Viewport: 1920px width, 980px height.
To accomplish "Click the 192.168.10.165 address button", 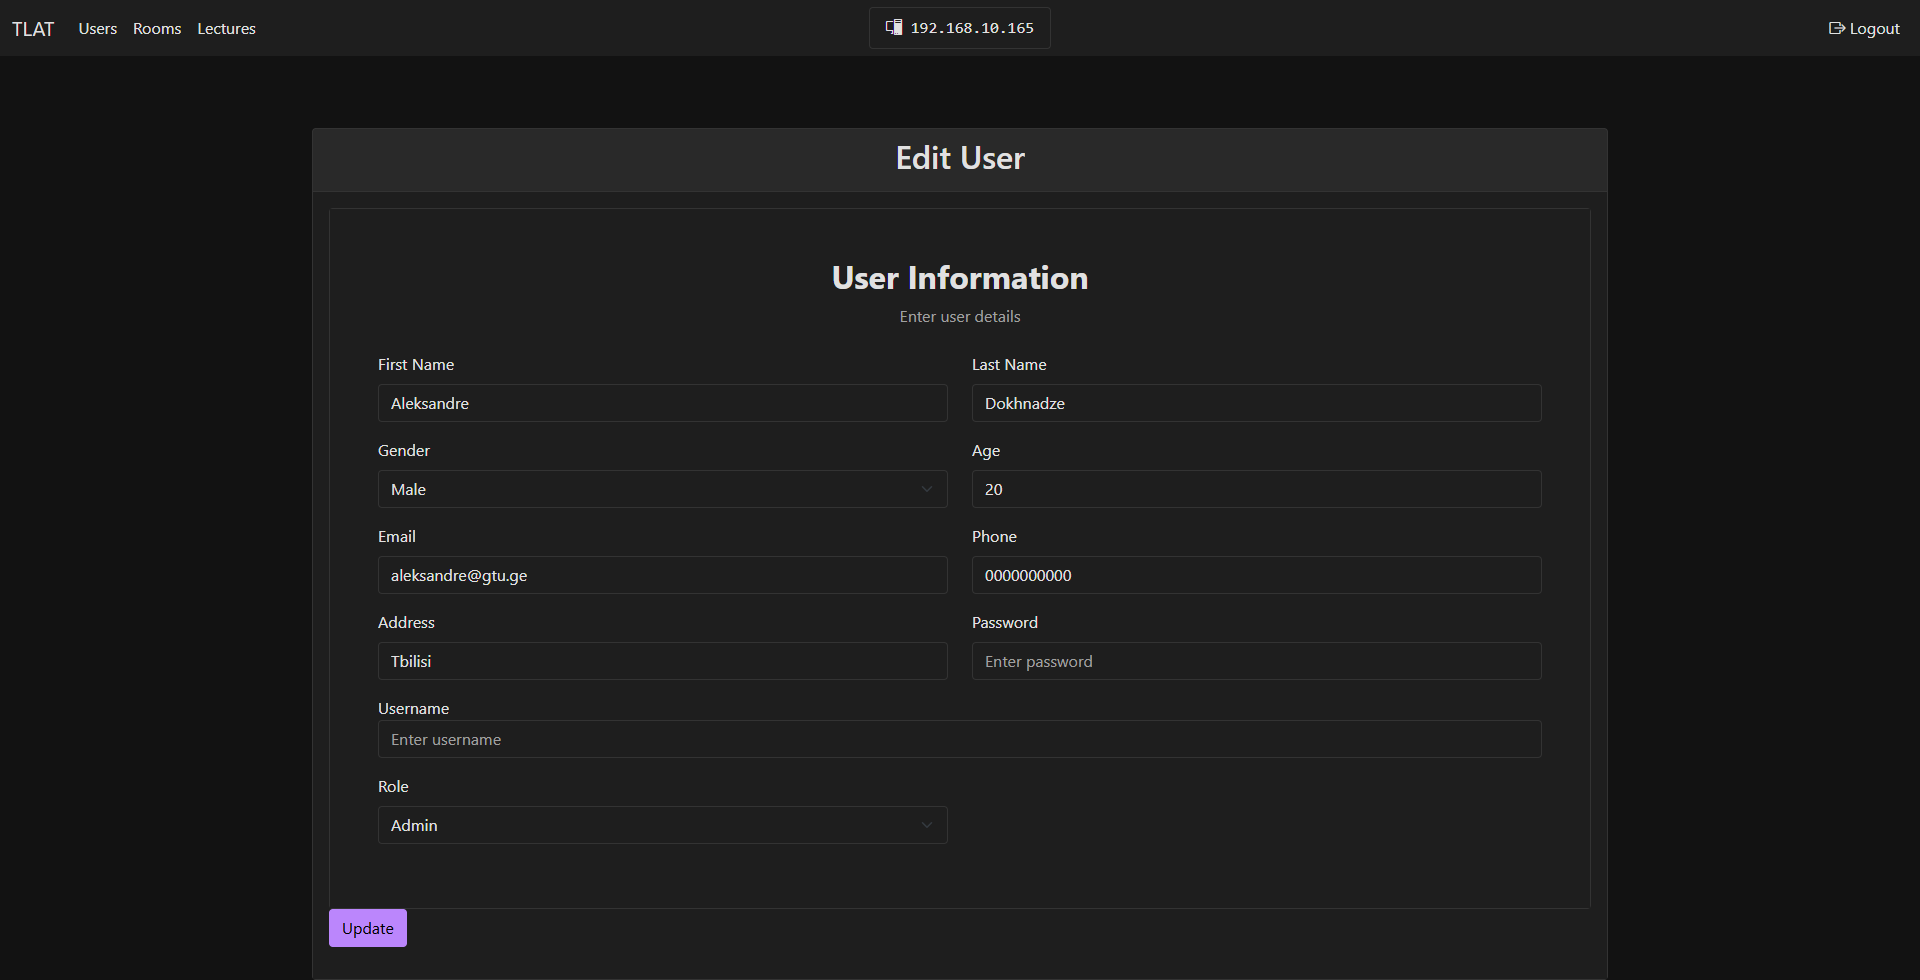I will coord(960,28).
